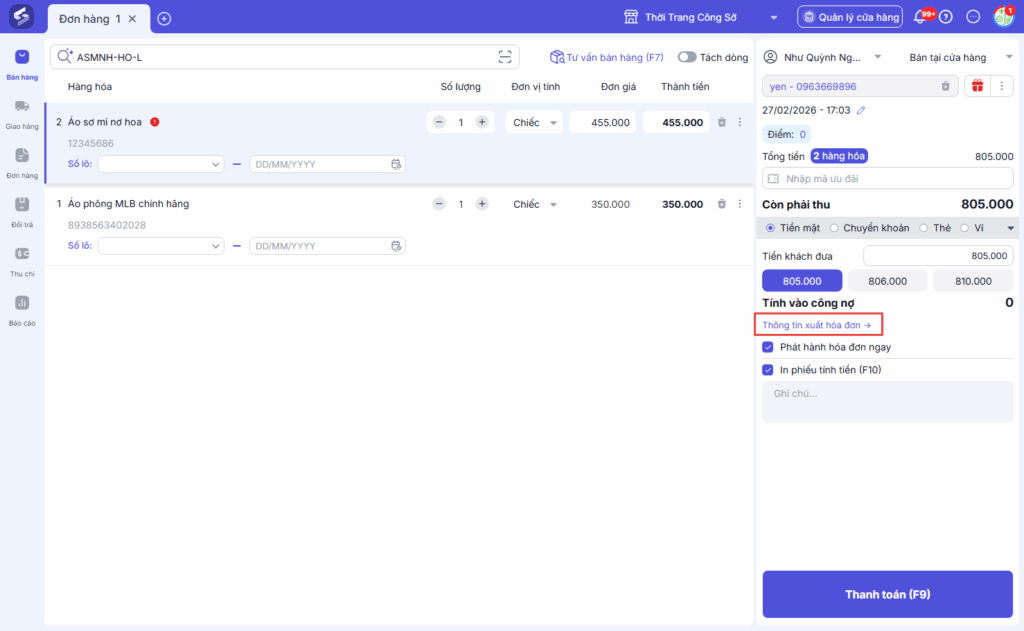This screenshot has width=1024, height=631.
Task: Open the user avatar menu
Action: tap(1003, 17)
